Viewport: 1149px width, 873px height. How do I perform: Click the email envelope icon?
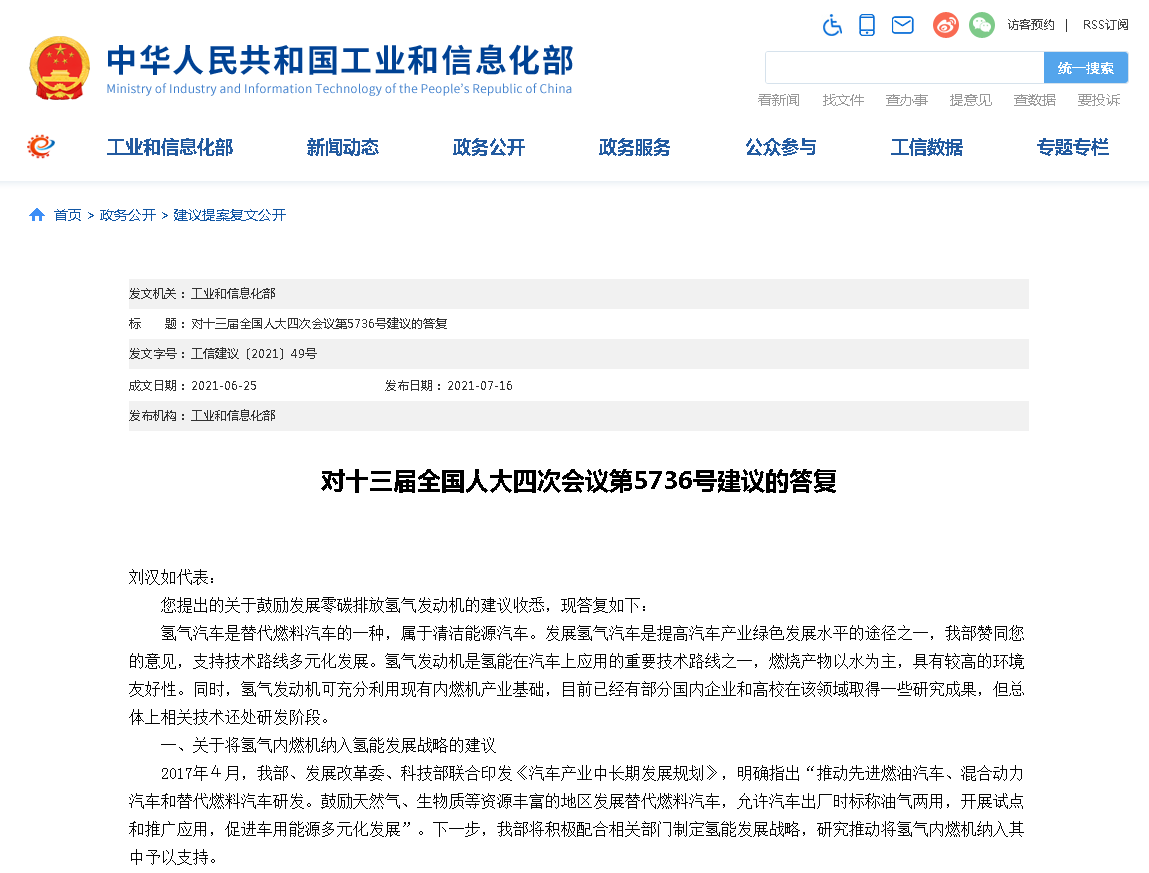point(902,25)
